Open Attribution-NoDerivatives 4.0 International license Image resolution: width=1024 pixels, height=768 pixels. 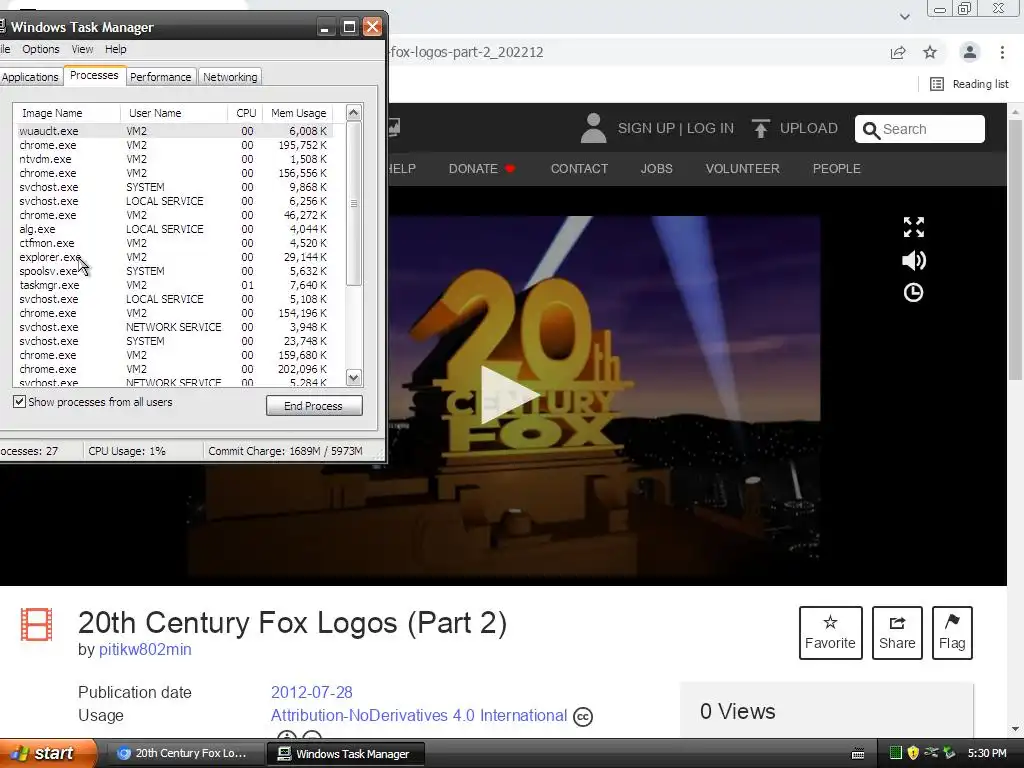pyautogui.click(x=419, y=716)
